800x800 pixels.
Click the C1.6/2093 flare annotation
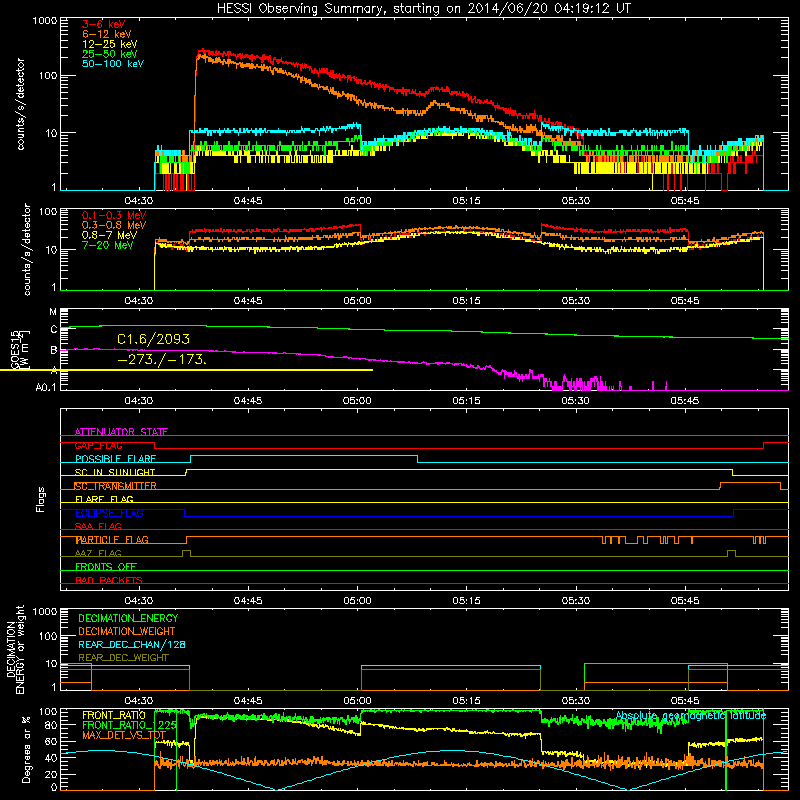(153, 339)
